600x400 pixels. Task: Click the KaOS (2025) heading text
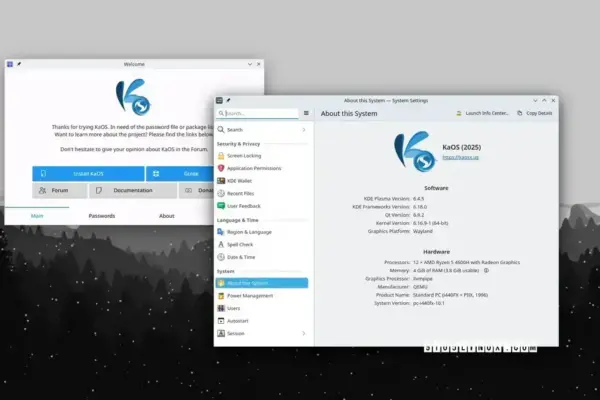pos(461,147)
